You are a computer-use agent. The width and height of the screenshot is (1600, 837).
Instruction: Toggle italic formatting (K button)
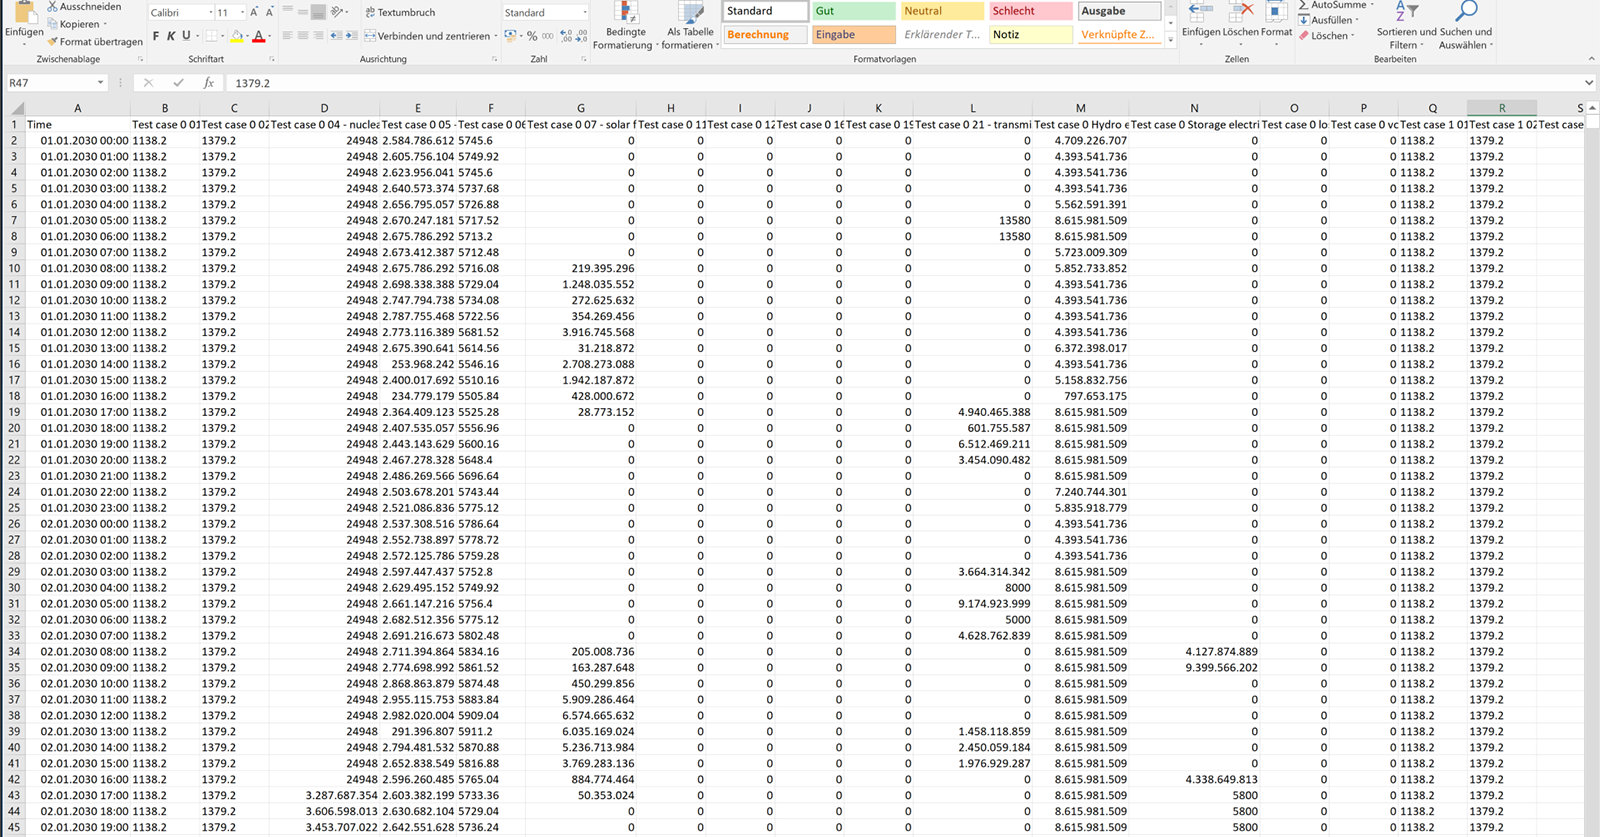171,36
